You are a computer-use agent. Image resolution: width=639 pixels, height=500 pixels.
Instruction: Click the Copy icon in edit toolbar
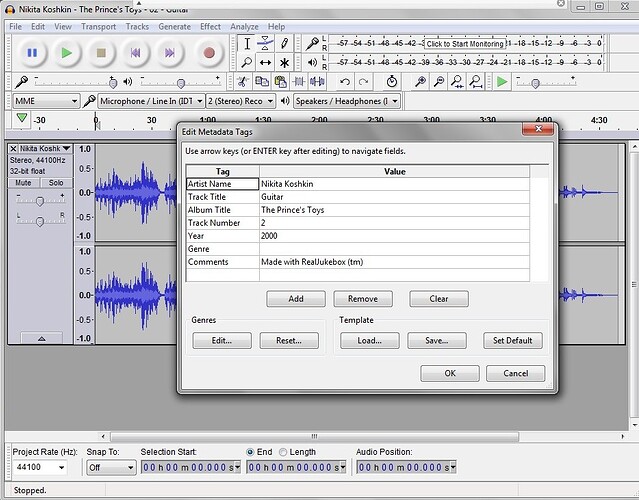262,82
